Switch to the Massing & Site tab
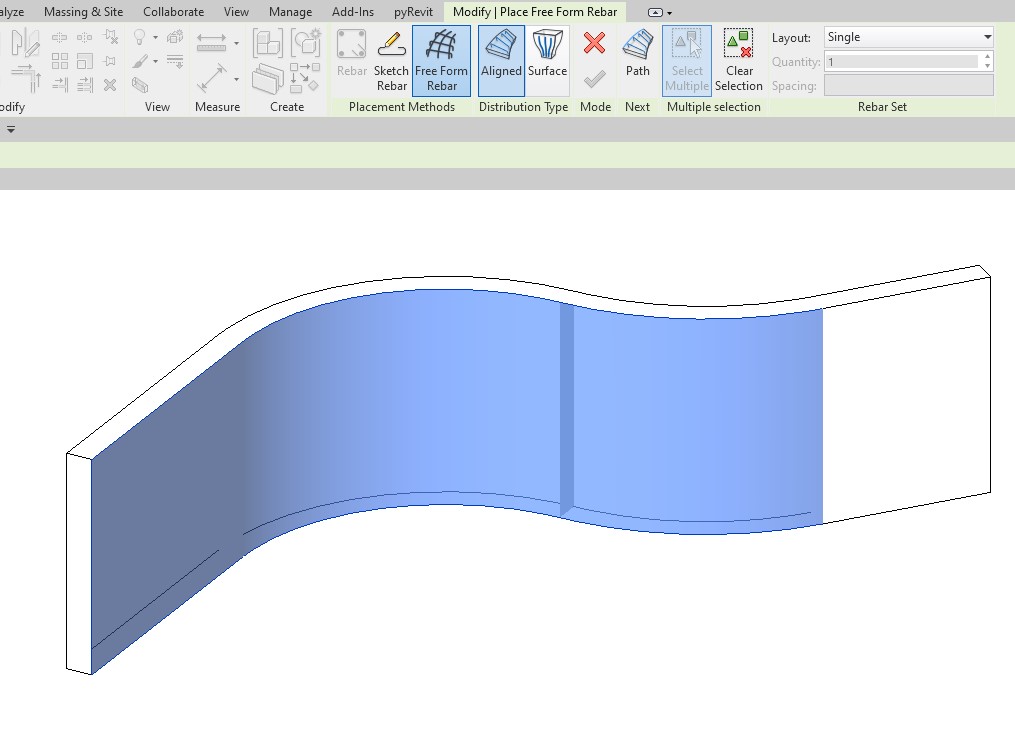 tap(83, 11)
